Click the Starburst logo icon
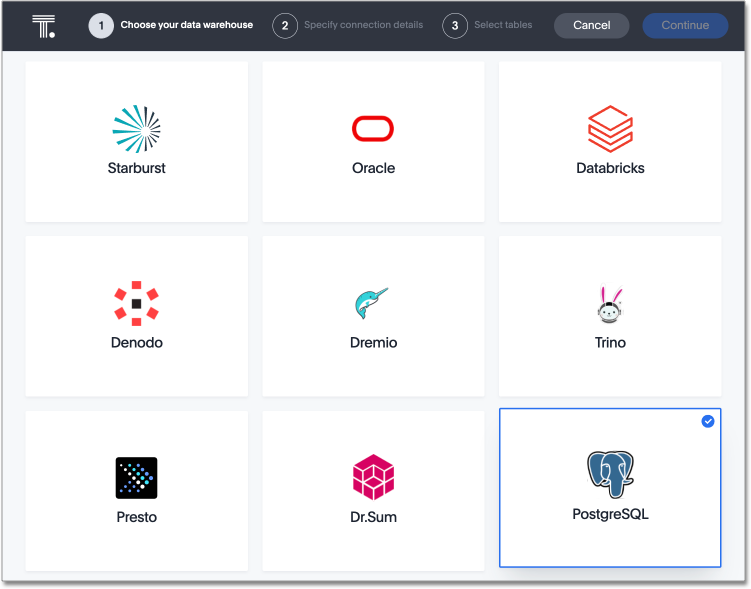 point(136,129)
